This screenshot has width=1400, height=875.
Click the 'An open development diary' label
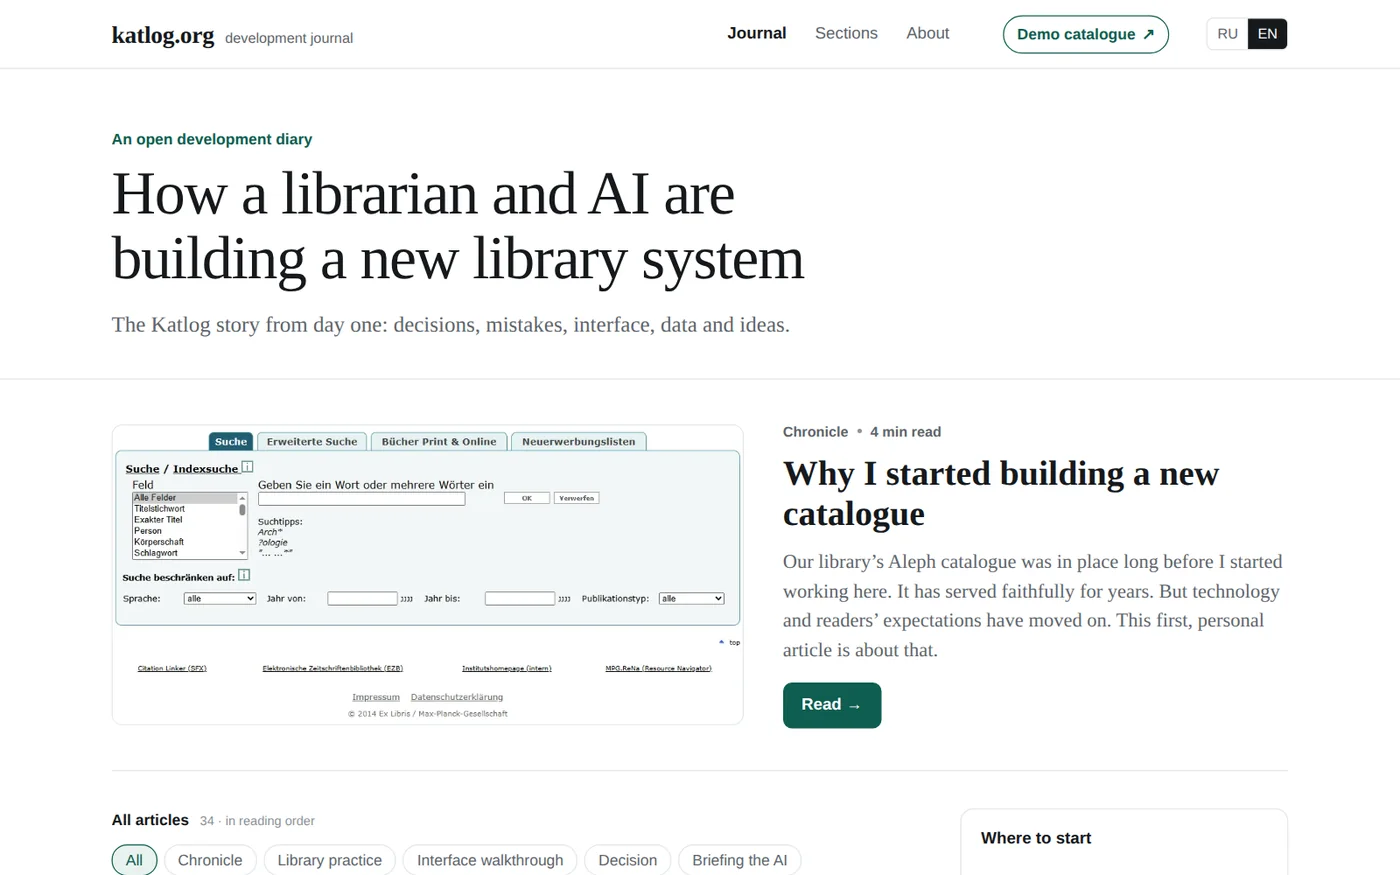coord(212,139)
